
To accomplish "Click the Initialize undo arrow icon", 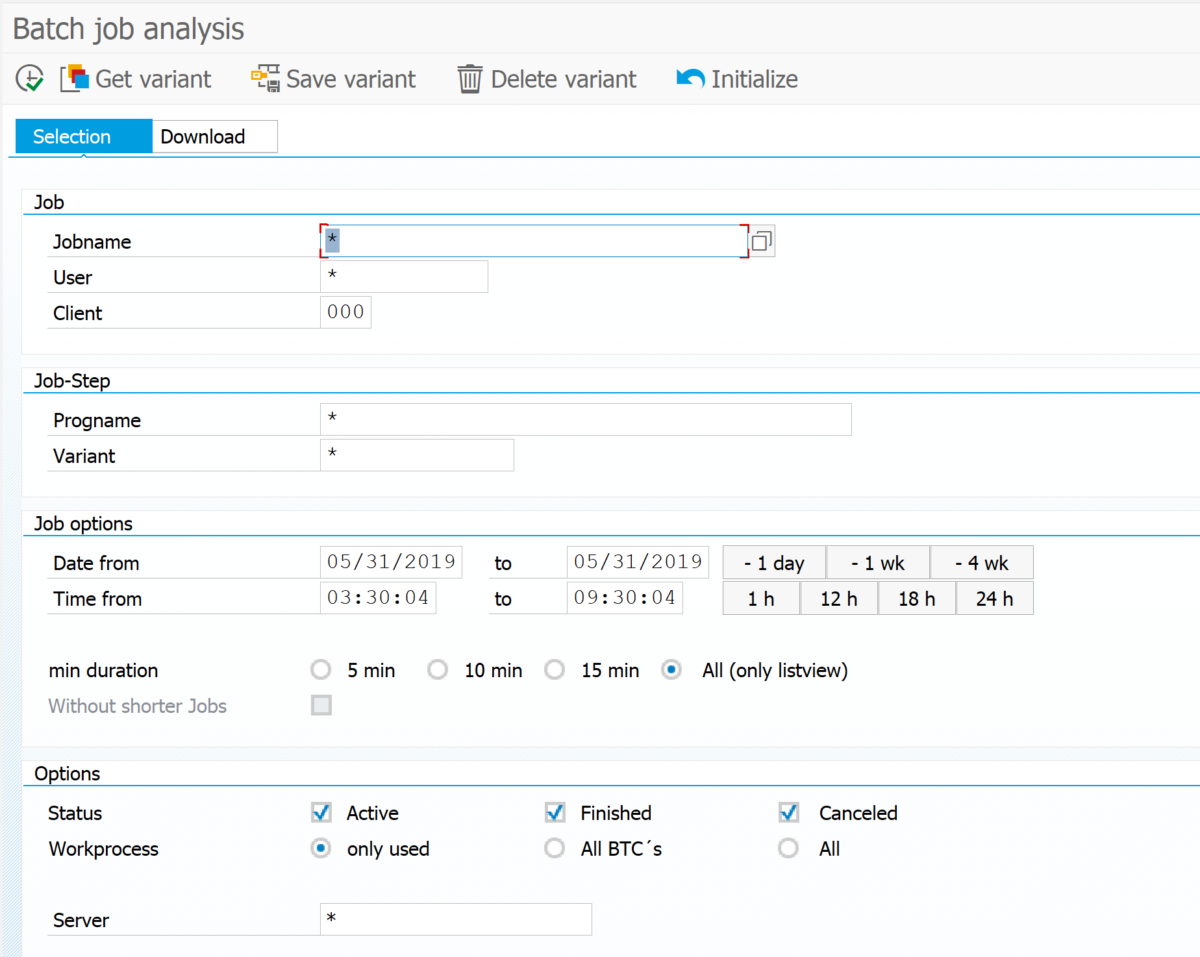I will (690, 79).
